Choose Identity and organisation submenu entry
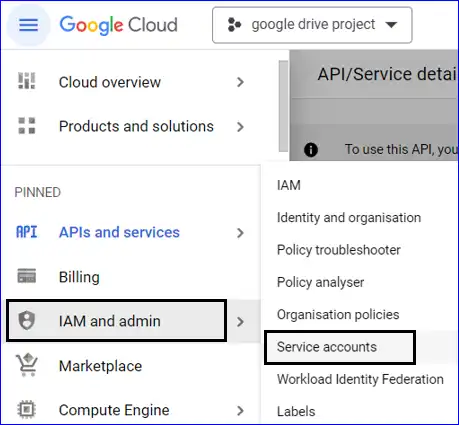Image resolution: width=459 pixels, height=425 pixels. (349, 218)
